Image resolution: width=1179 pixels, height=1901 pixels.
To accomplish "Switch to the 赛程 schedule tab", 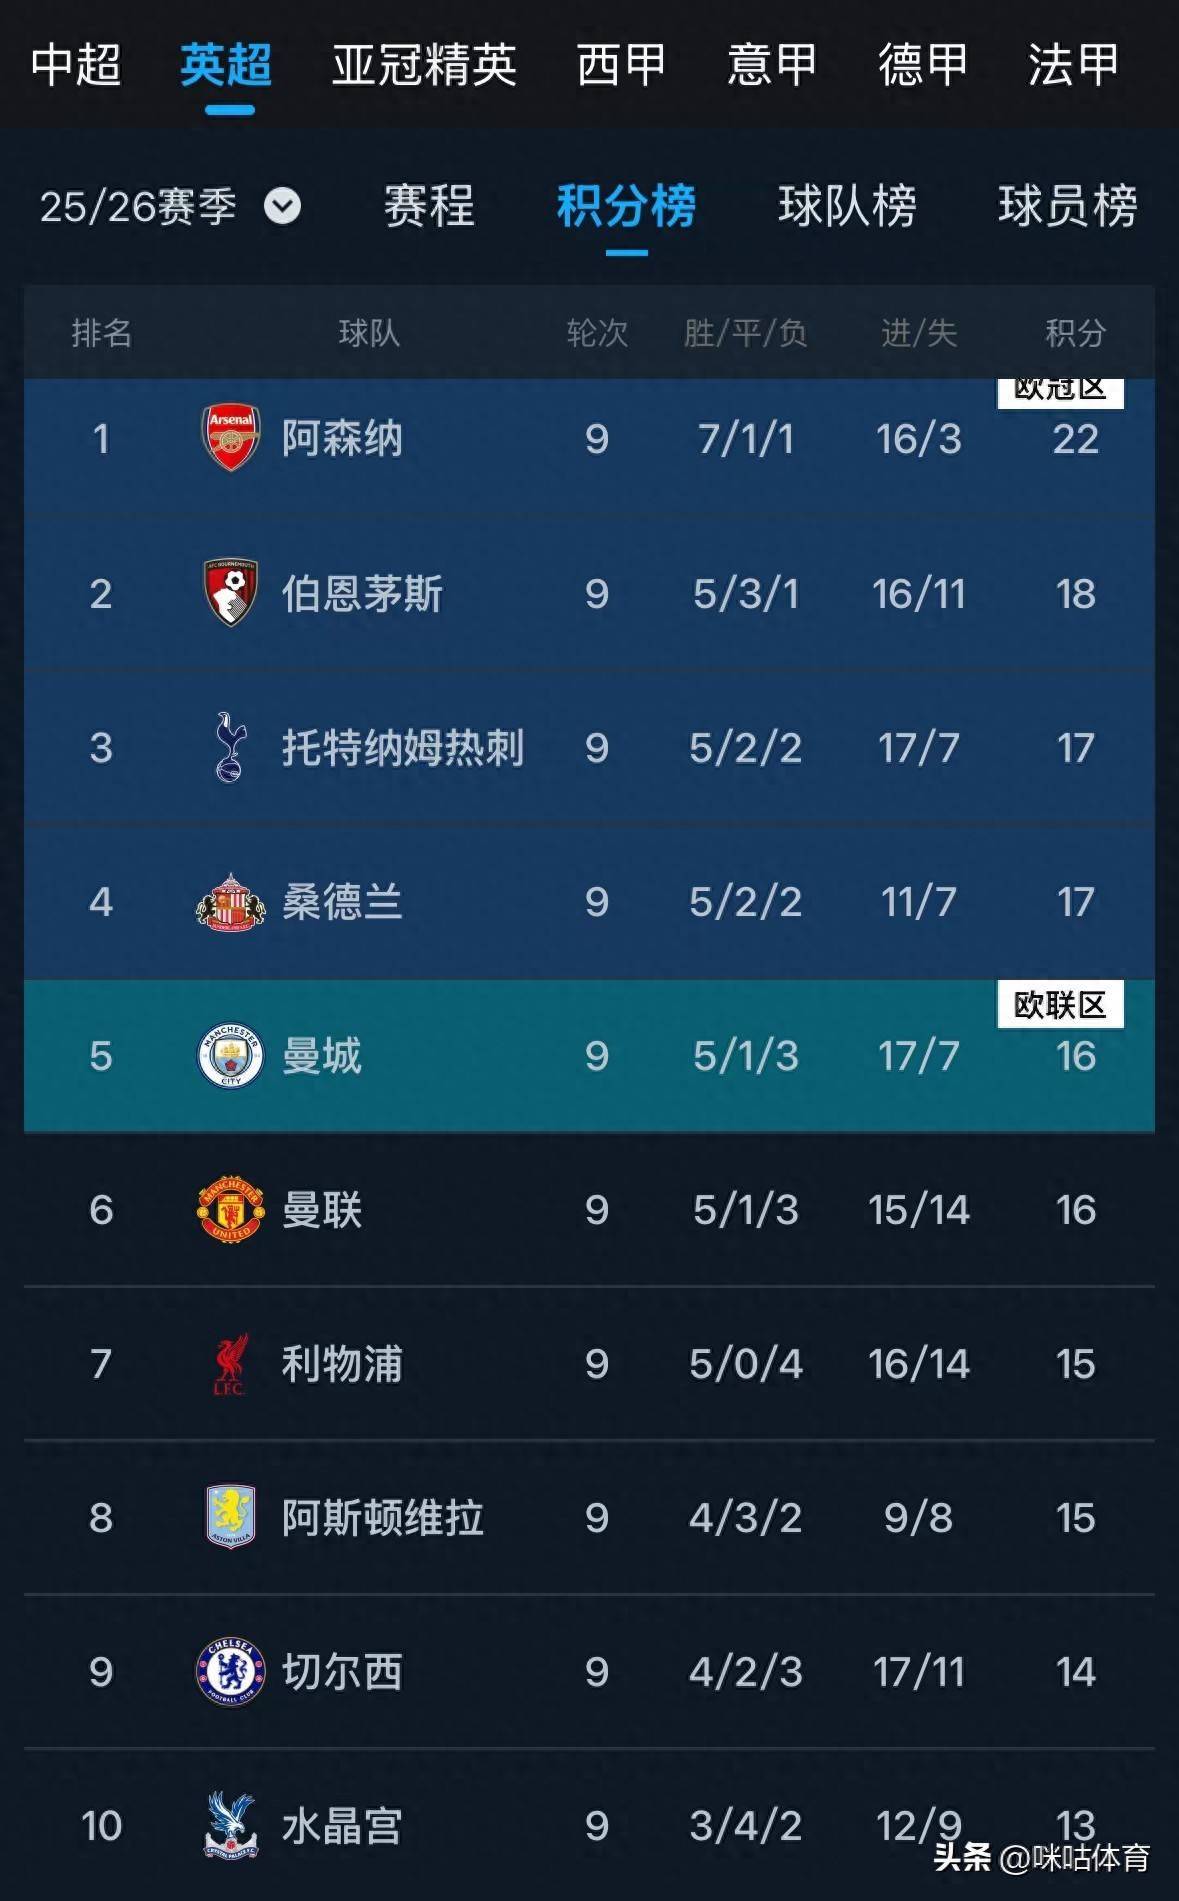I will point(429,207).
